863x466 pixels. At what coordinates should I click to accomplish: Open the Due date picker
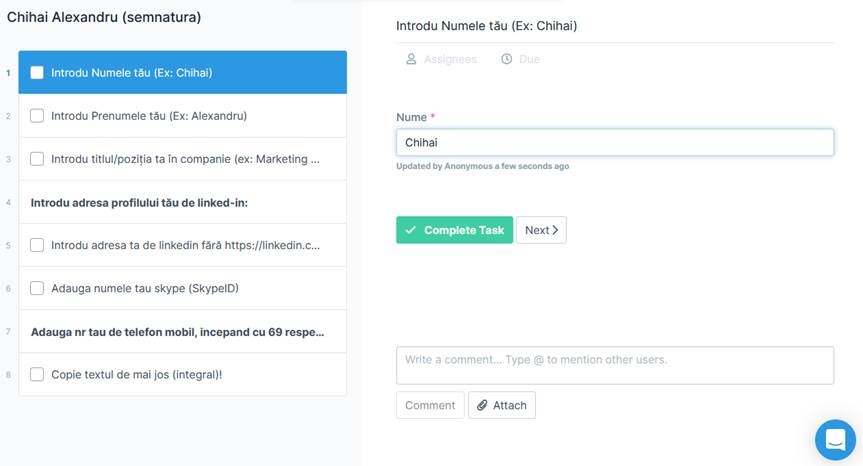click(521, 60)
